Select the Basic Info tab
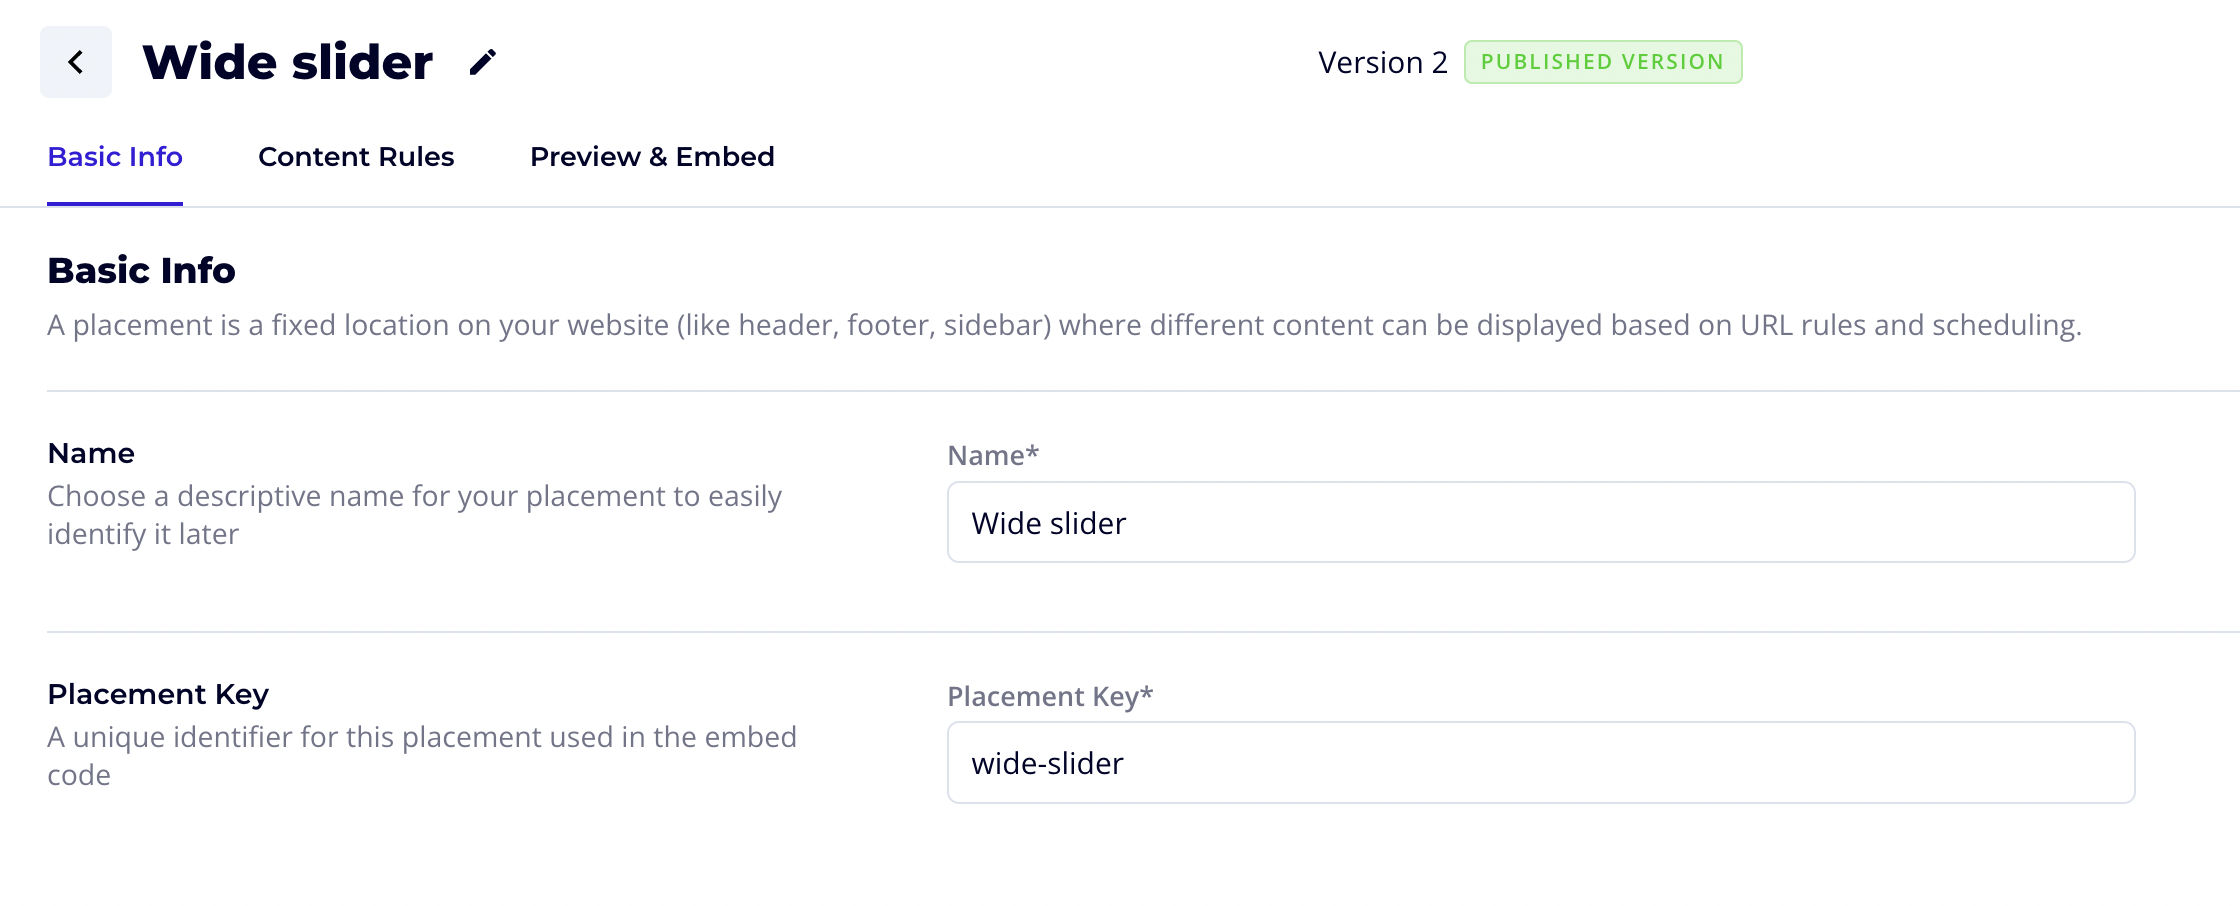Screen dimensions: 2240x906 click(115, 157)
